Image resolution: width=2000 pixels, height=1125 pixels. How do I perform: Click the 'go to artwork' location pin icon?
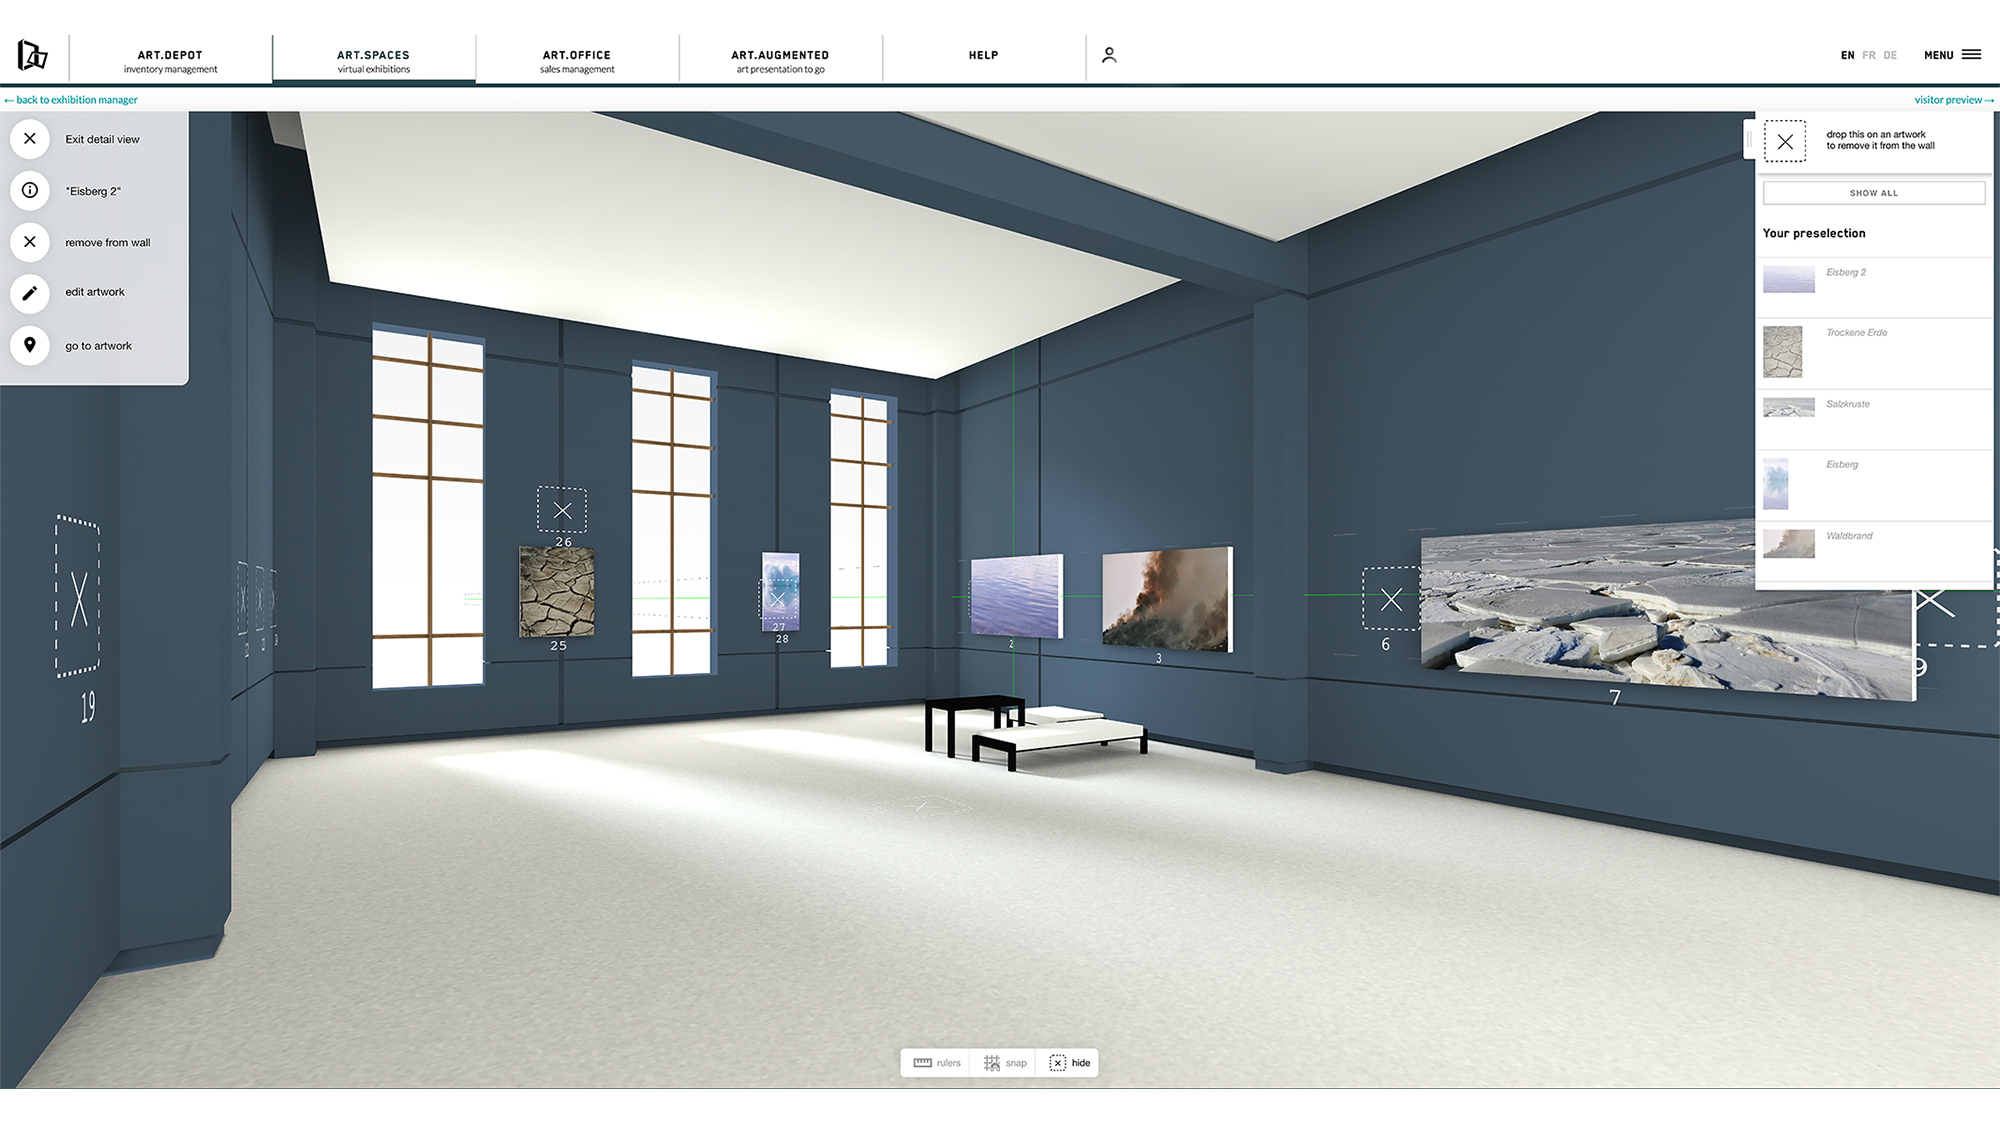coord(30,345)
